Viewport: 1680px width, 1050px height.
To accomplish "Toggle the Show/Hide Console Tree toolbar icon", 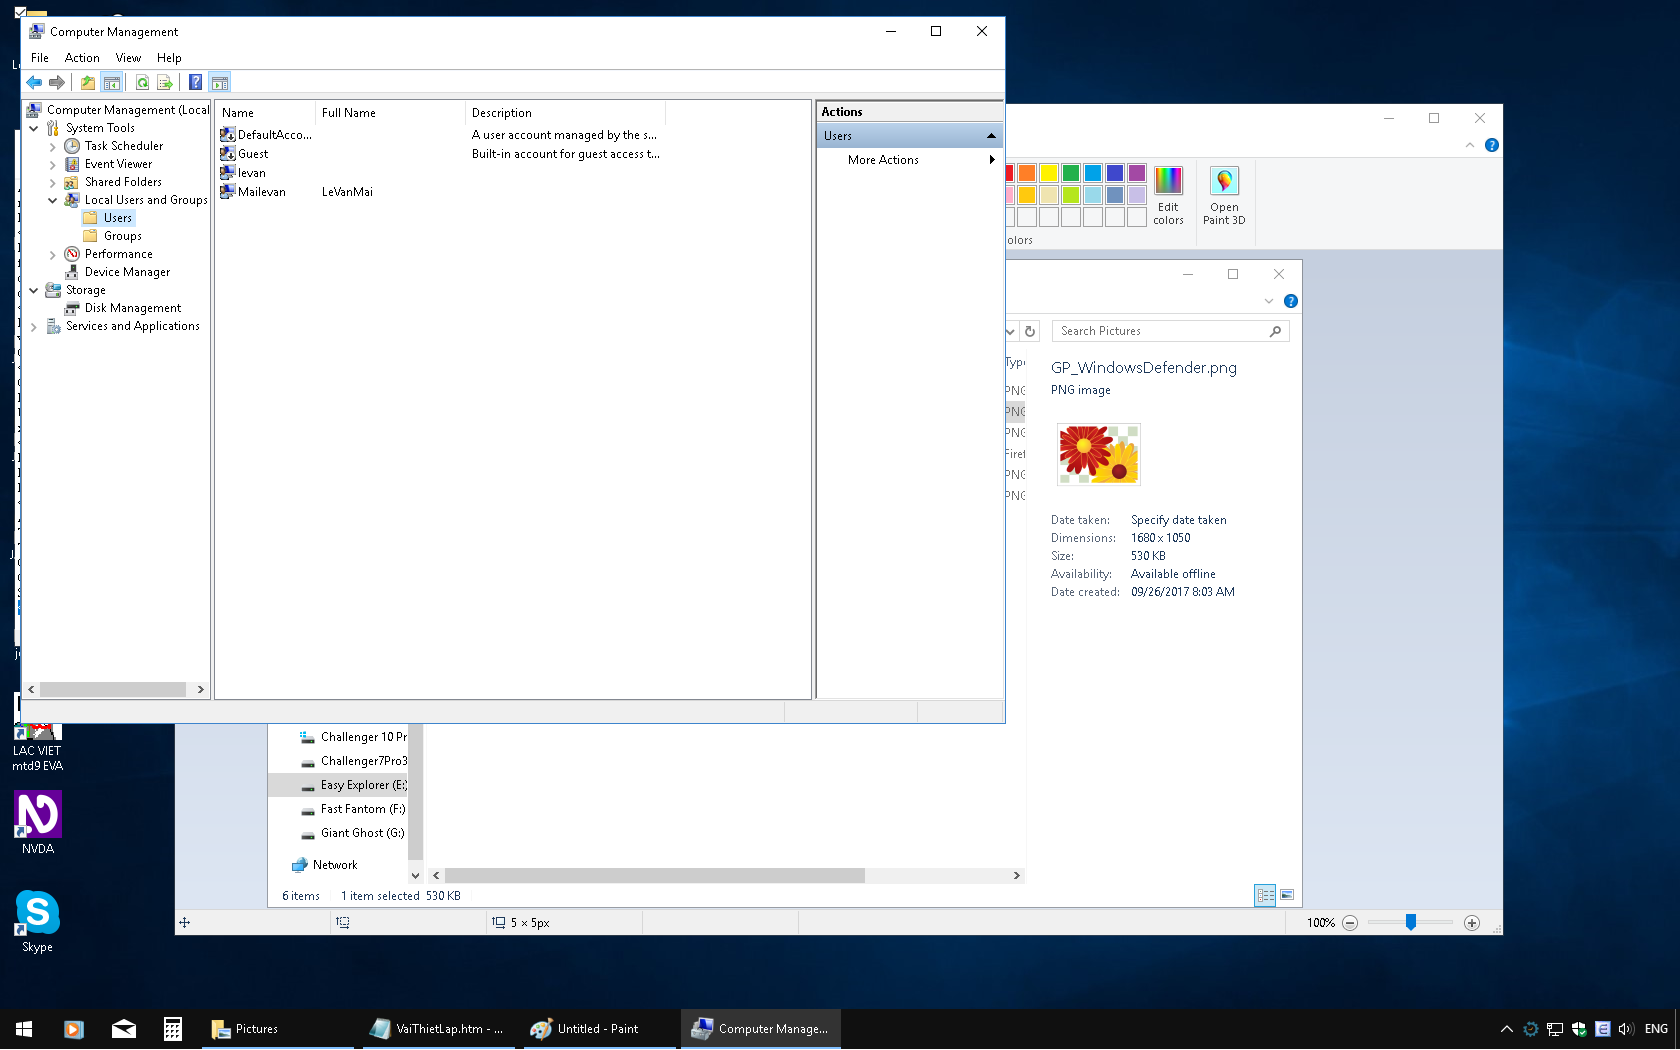I will 111,82.
